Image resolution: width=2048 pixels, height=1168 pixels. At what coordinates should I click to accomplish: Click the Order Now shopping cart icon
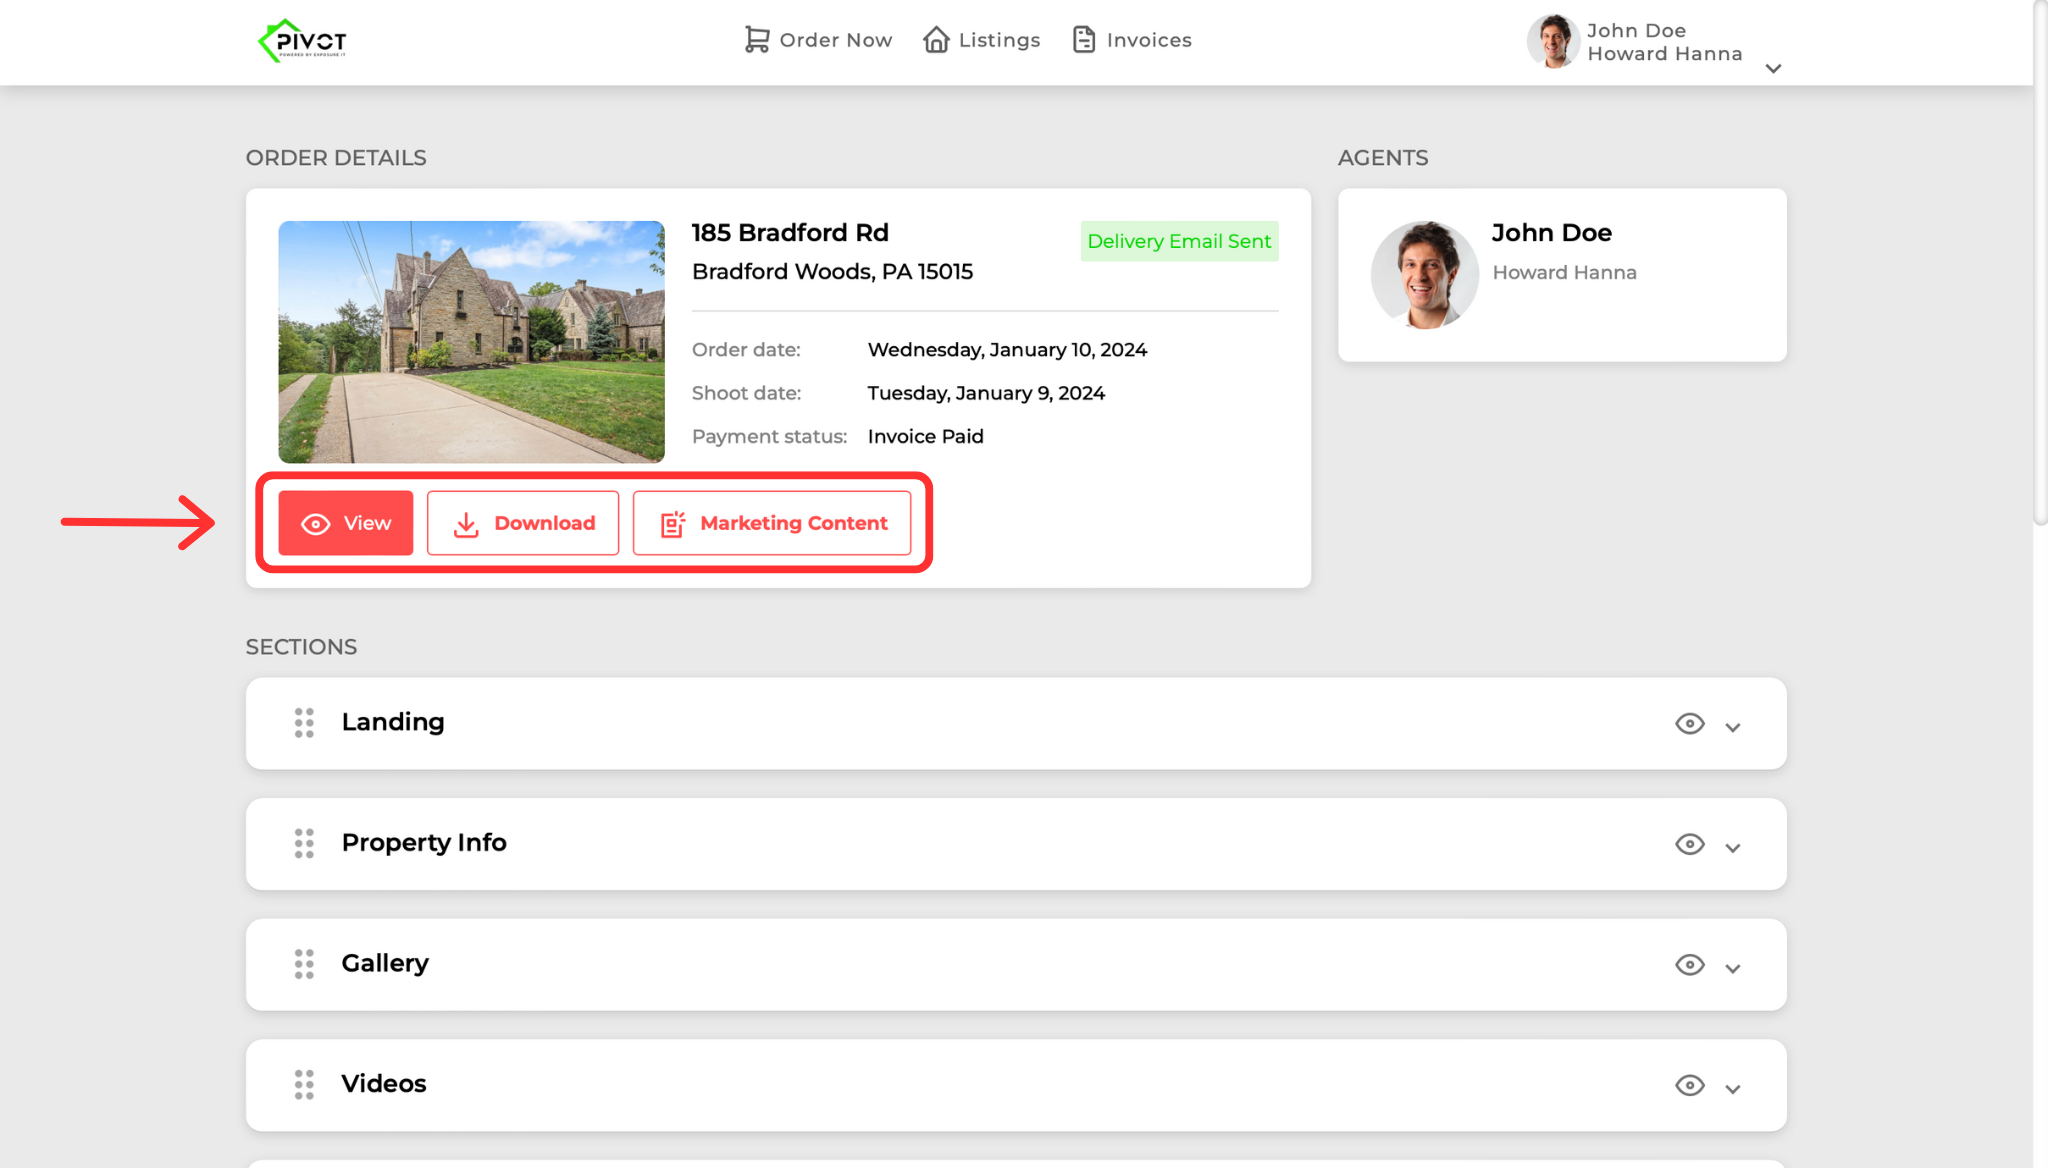point(757,40)
